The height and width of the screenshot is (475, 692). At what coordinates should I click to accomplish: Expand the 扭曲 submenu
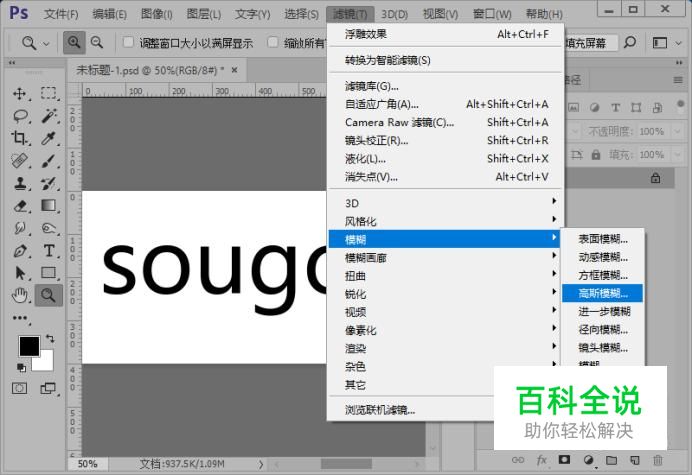445,275
